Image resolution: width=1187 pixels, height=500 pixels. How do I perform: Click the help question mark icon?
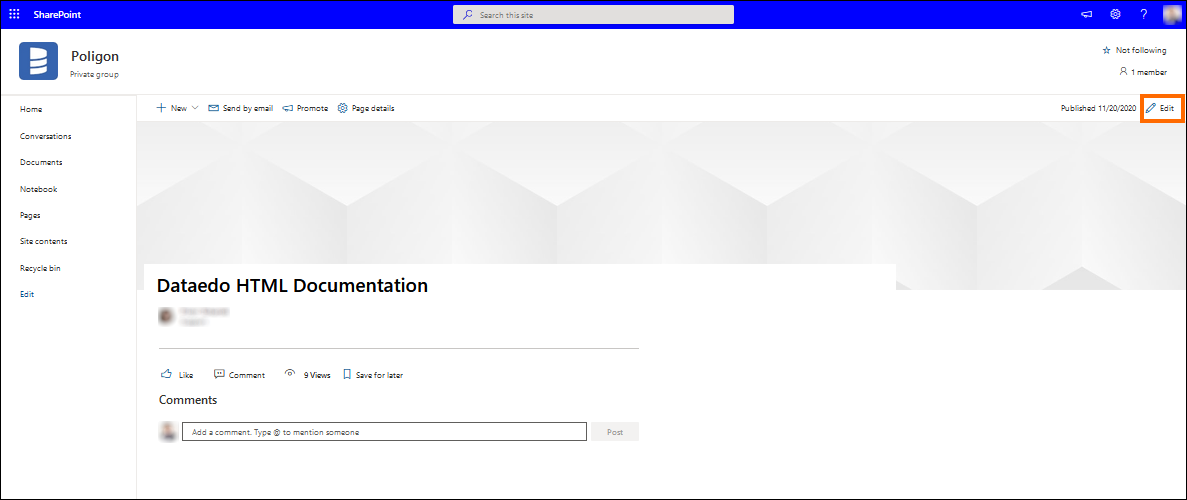click(x=1143, y=14)
